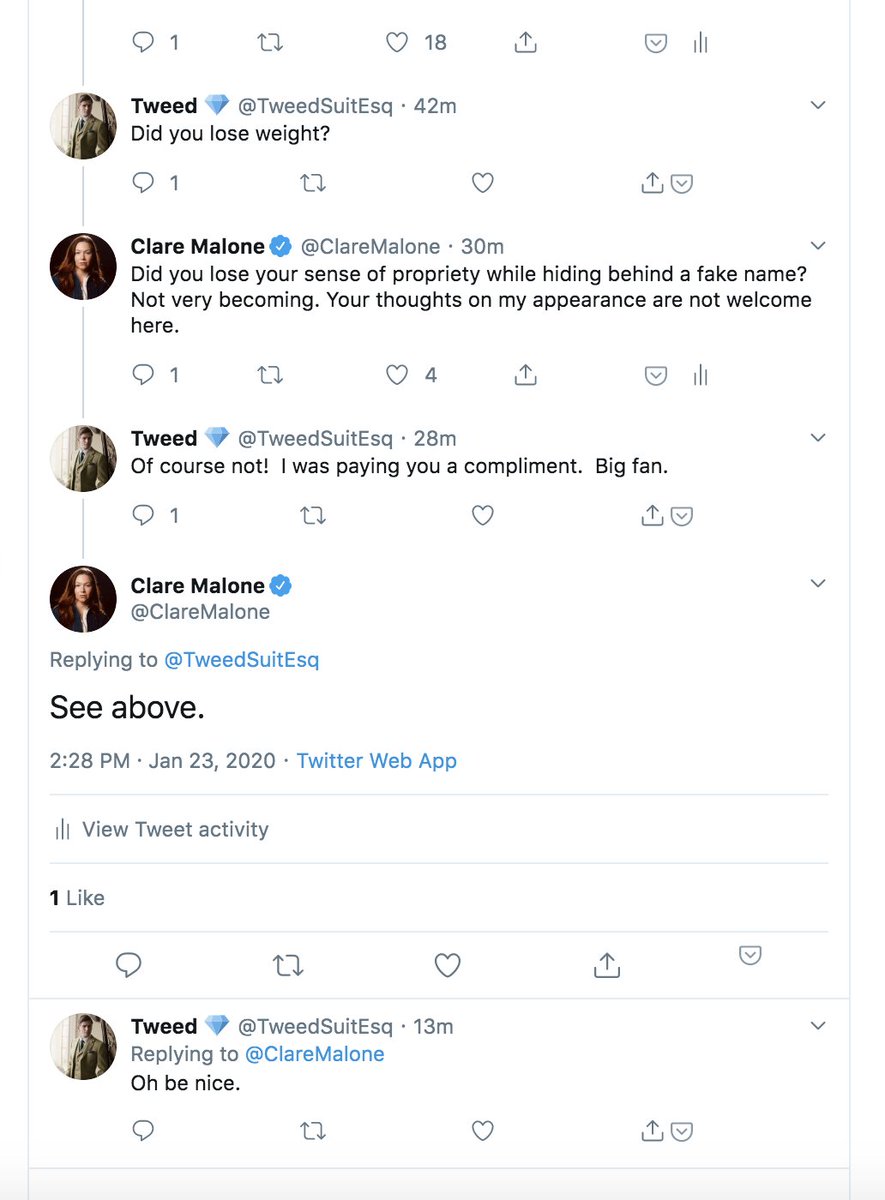The width and height of the screenshot is (885, 1200).
Task: Like the main 'See above.' tweet
Action: [447, 965]
